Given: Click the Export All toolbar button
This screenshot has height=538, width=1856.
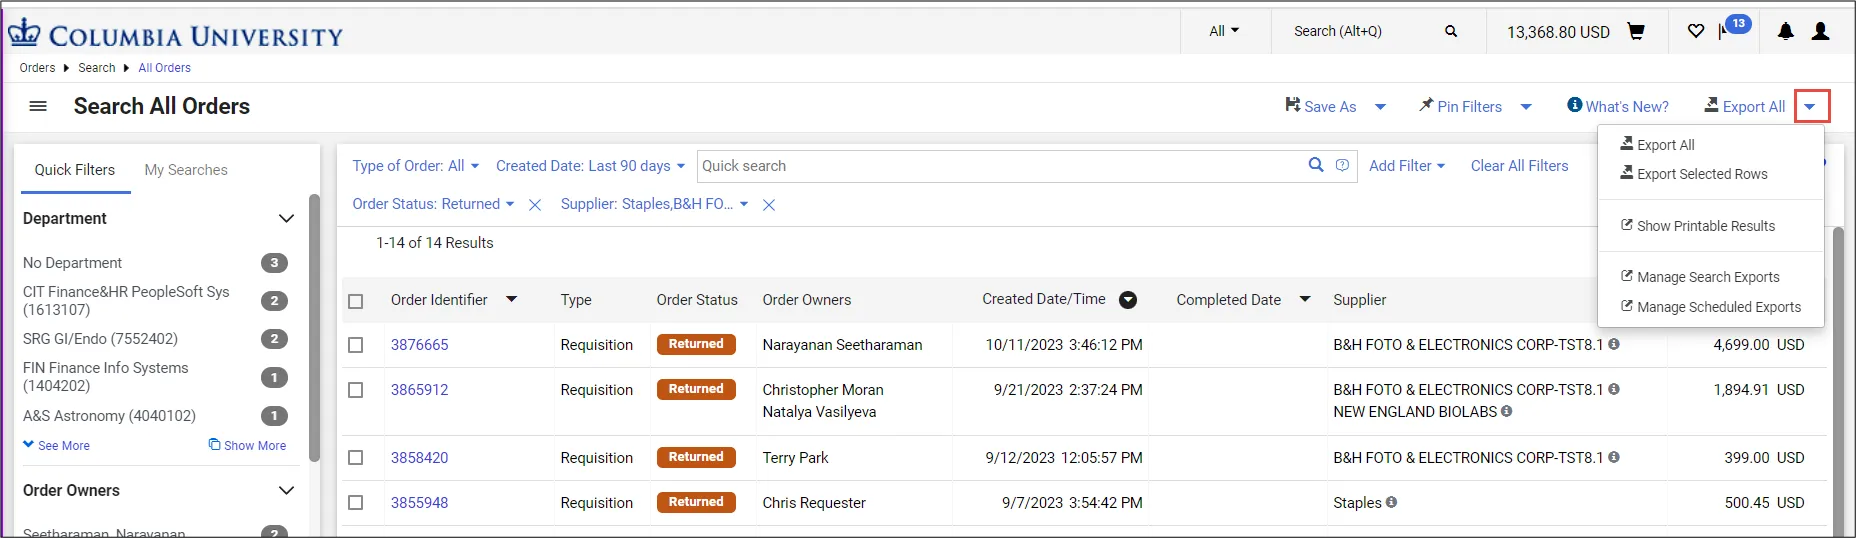Looking at the screenshot, I should click(1744, 106).
